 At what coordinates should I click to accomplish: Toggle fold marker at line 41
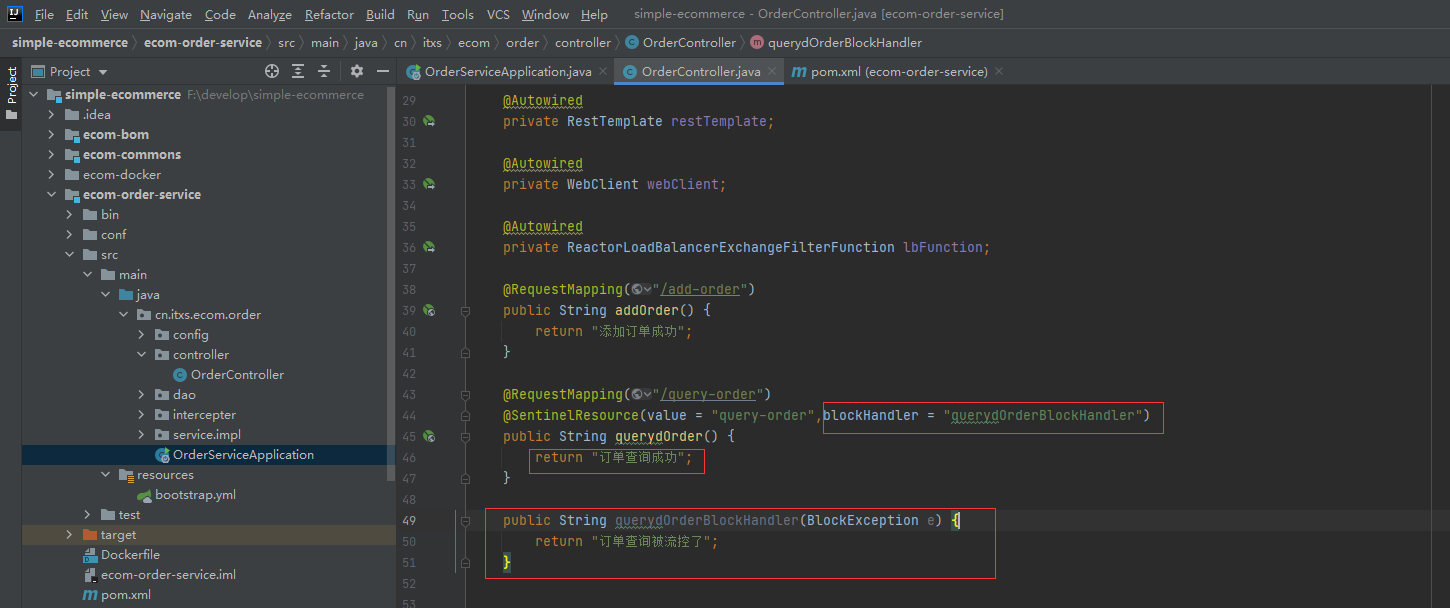click(465, 352)
